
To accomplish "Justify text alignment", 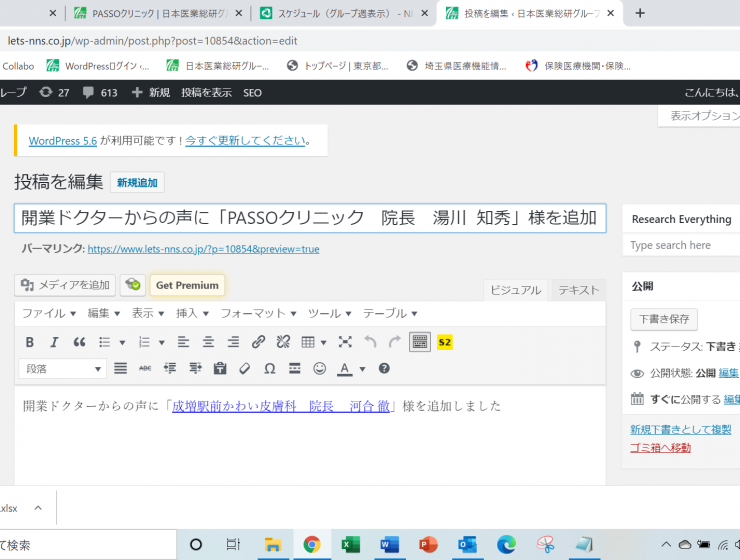I will click(120, 368).
